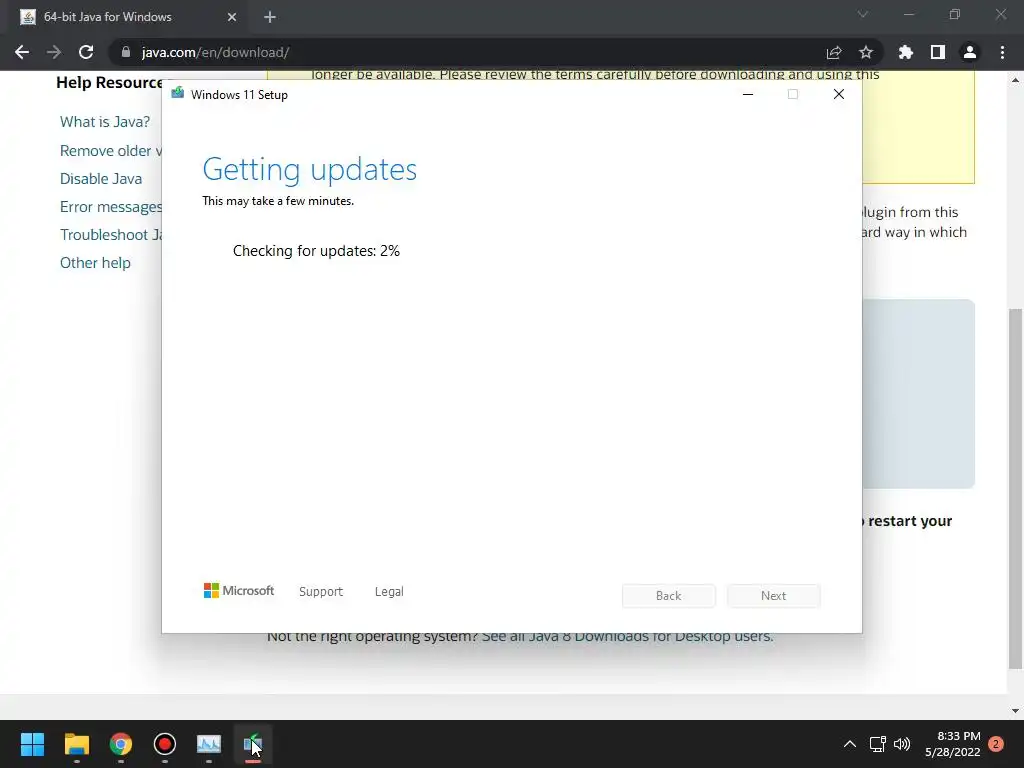Open the performance monitor taskbar icon
Image resolution: width=1024 pixels, height=768 pixels.
pyautogui.click(x=209, y=744)
